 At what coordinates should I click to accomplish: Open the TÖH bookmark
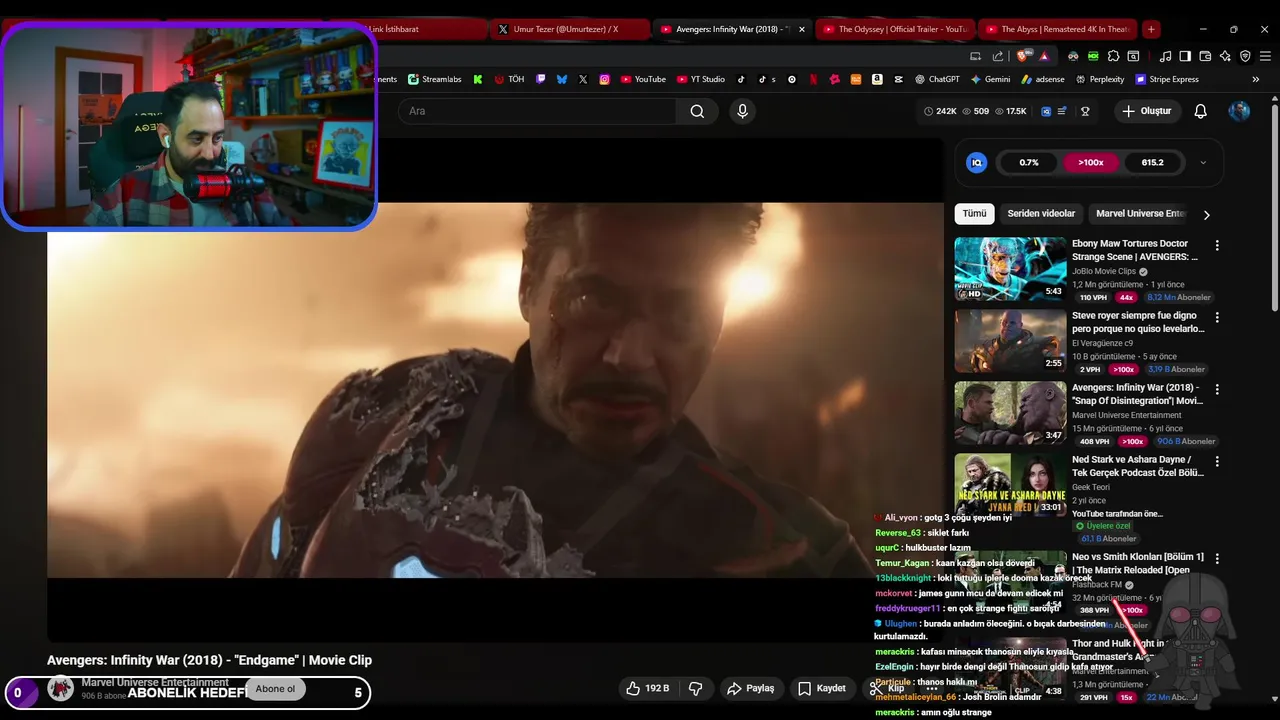click(x=509, y=79)
